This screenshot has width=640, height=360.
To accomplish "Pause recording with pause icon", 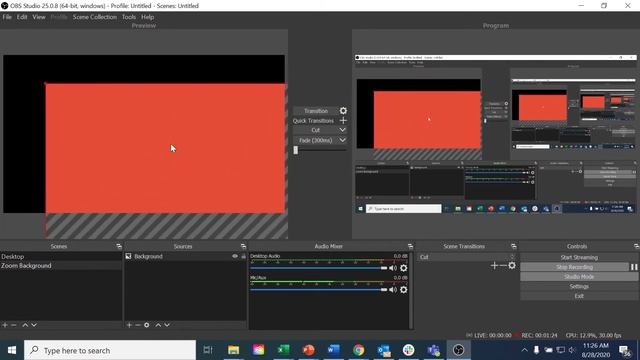I will [634, 267].
